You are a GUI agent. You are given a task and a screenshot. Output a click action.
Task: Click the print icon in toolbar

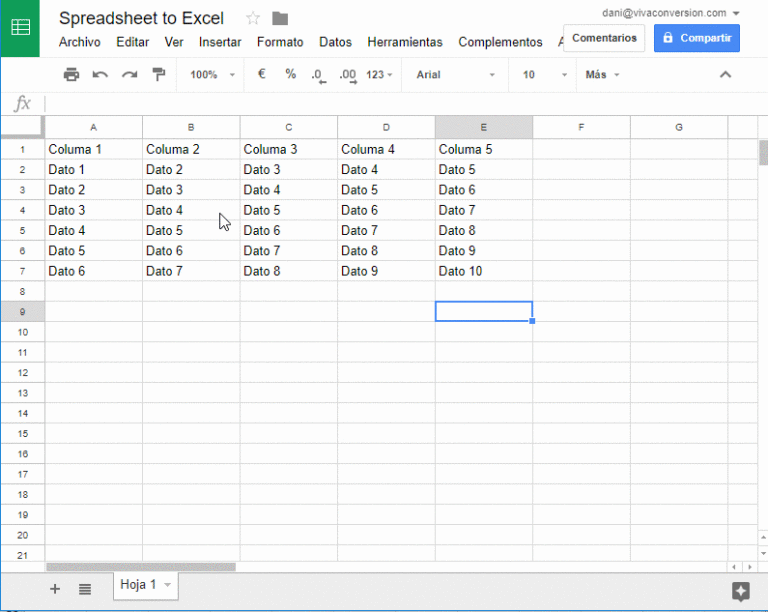[71, 75]
